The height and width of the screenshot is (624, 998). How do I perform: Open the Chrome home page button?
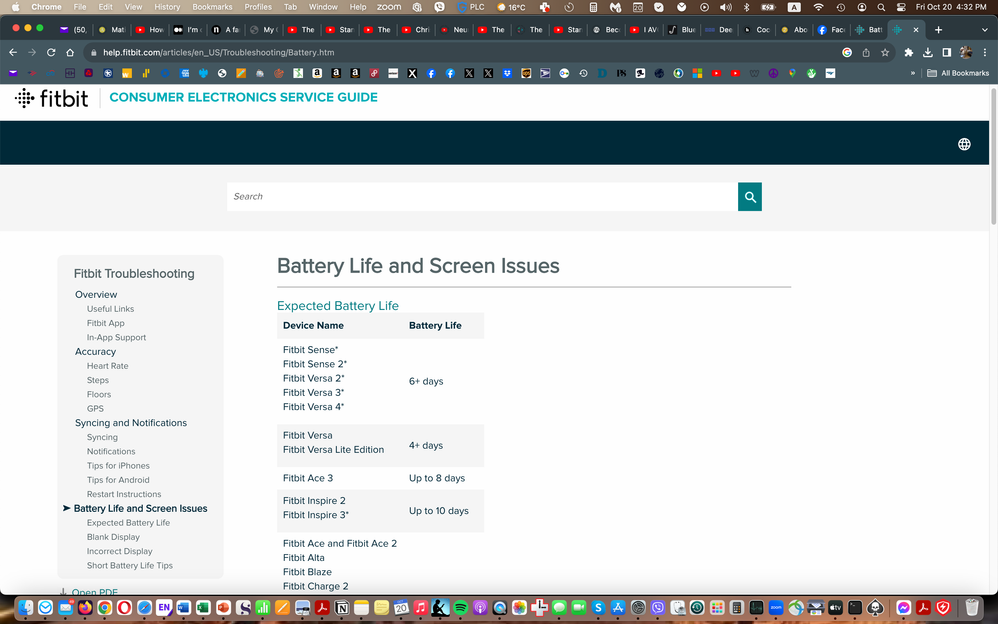[70, 52]
